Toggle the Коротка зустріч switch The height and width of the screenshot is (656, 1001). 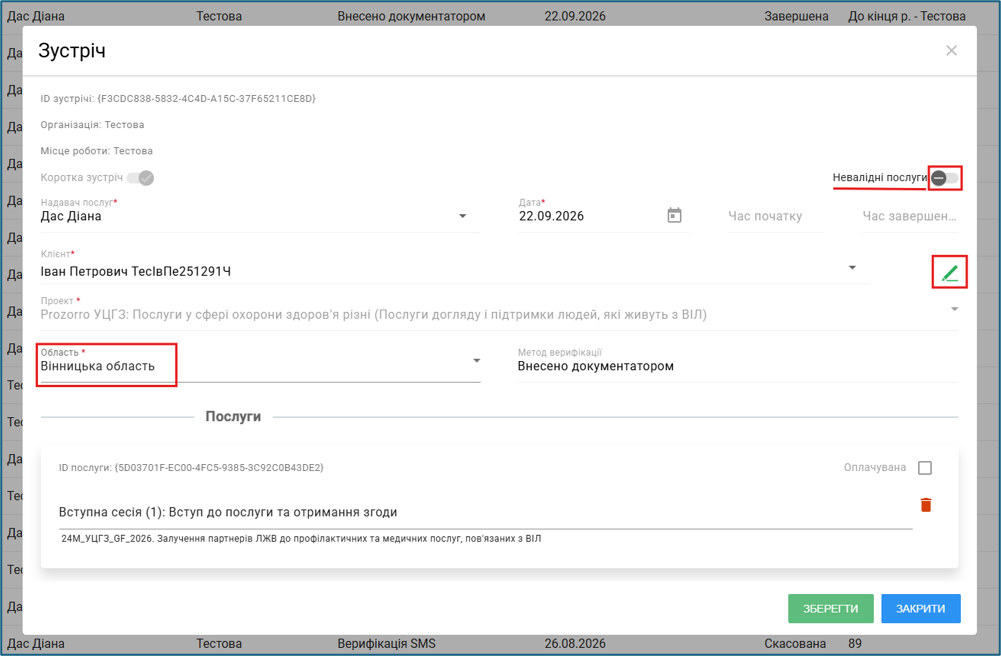[140, 177]
